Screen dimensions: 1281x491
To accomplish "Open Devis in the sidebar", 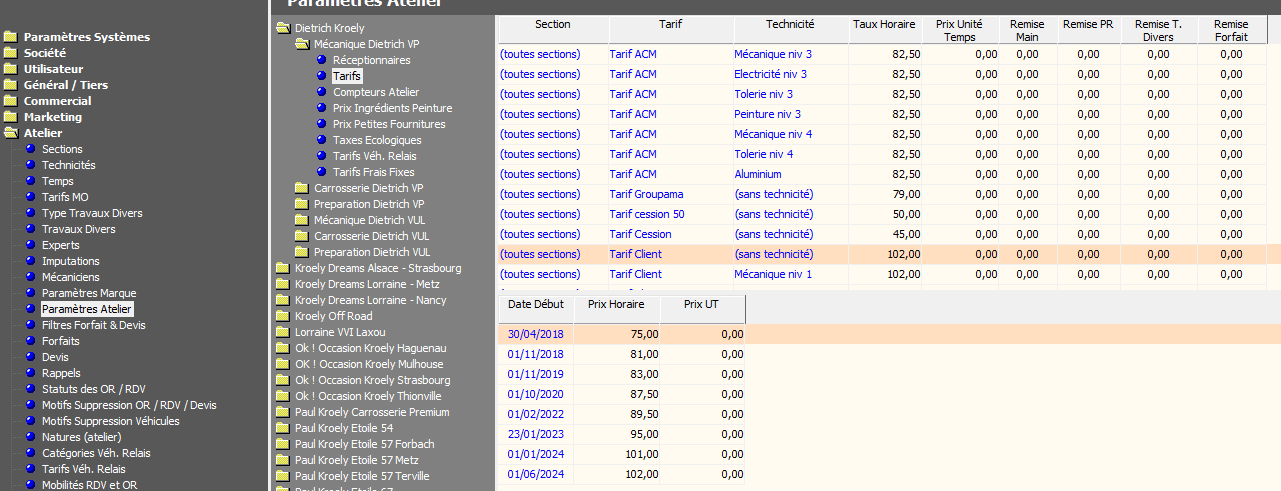I will [x=55, y=357].
